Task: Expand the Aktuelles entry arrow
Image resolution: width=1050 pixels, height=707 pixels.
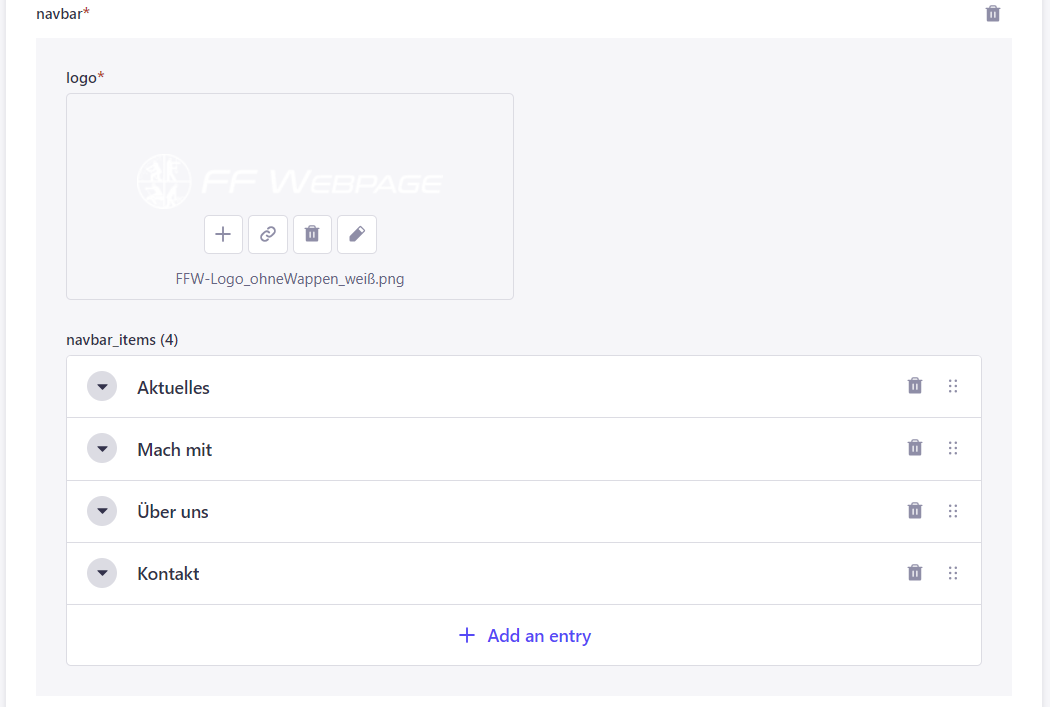Action: (x=102, y=386)
